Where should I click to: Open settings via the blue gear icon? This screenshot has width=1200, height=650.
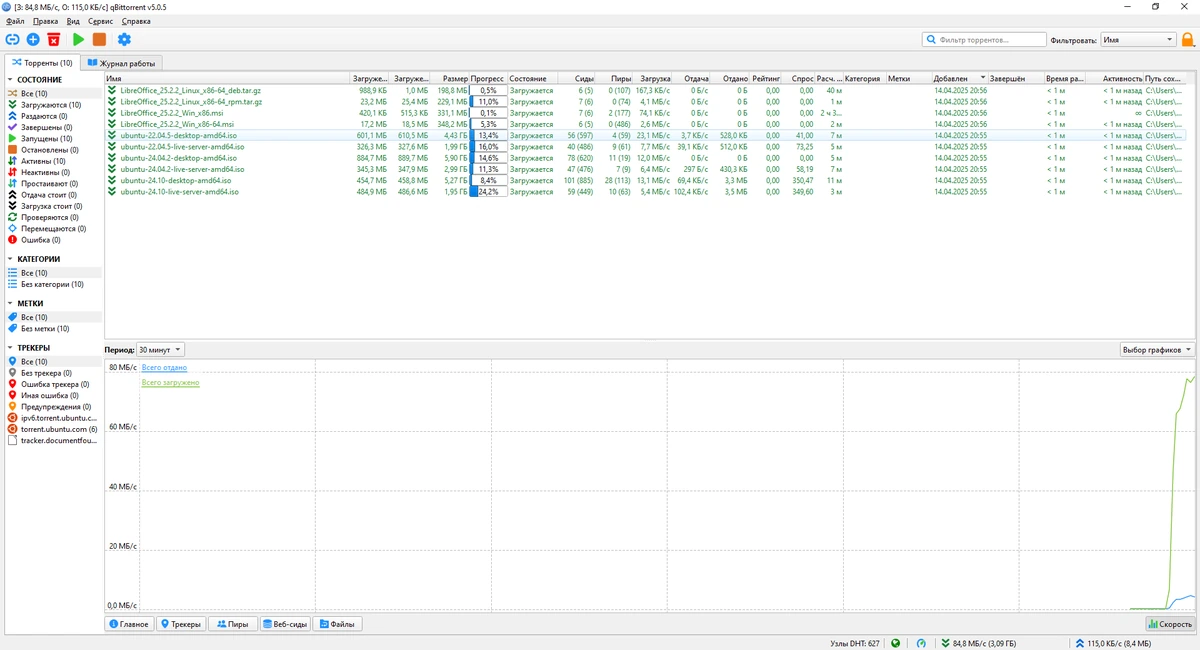(x=124, y=39)
